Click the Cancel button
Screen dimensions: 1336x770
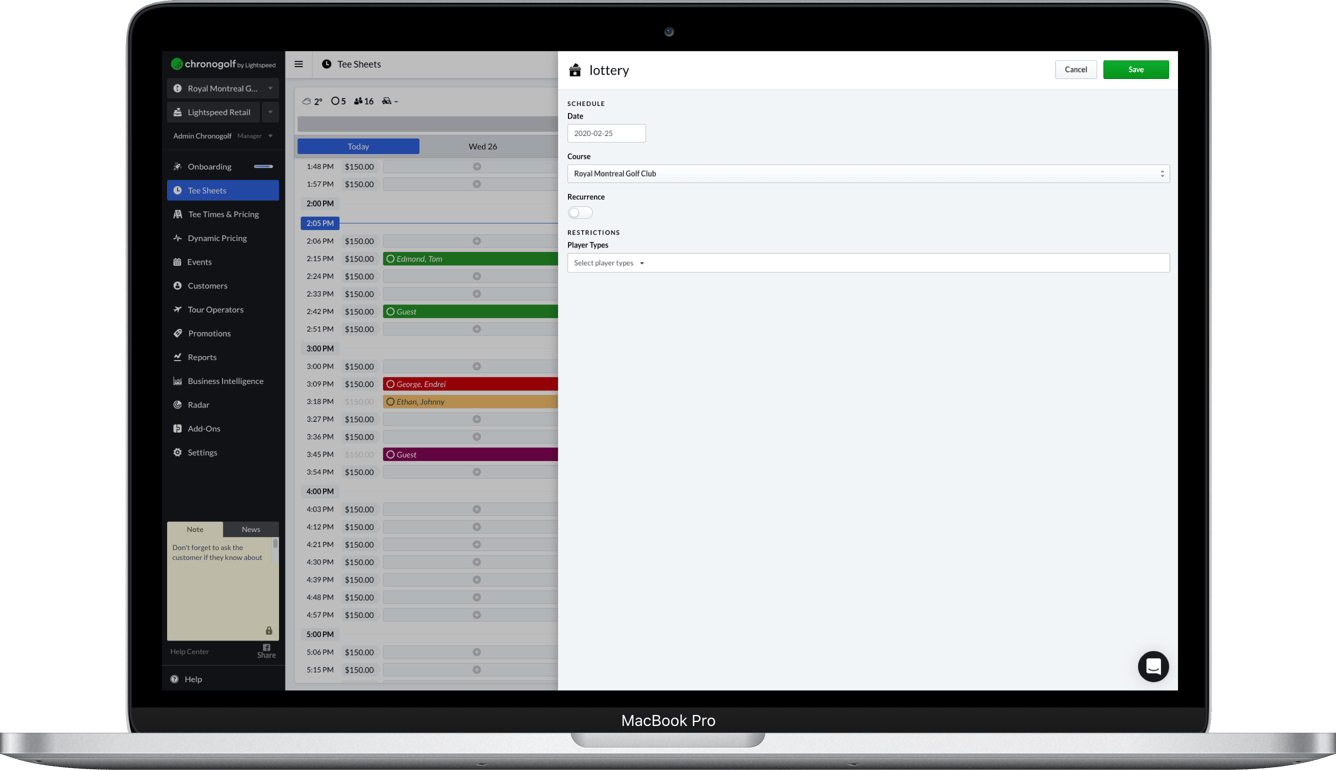click(1076, 70)
